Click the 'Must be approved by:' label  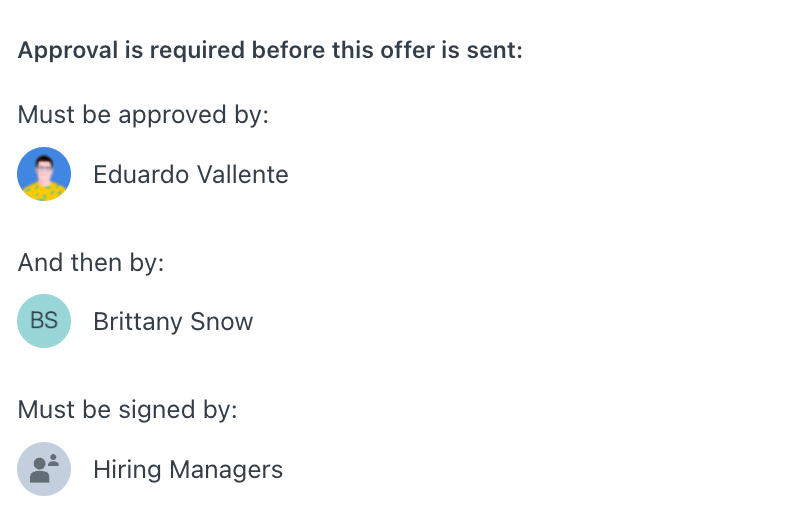143,114
